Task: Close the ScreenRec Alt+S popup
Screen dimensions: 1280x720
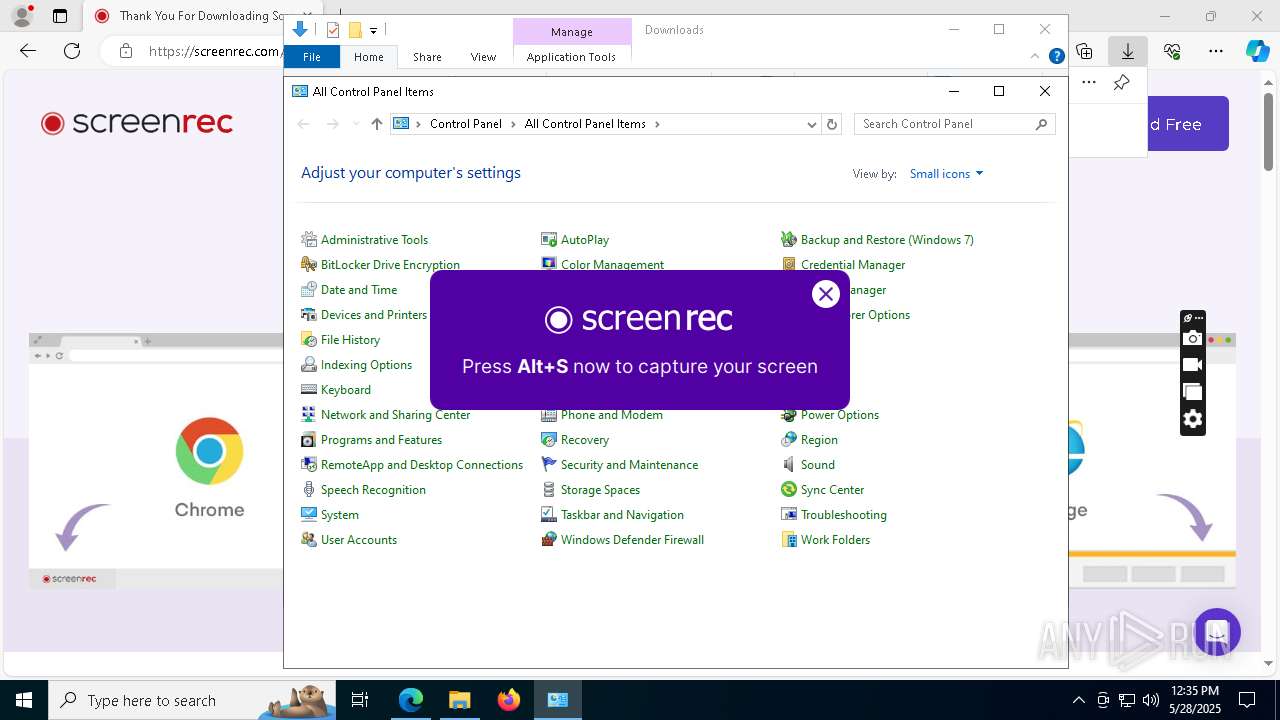Action: click(x=825, y=294)
